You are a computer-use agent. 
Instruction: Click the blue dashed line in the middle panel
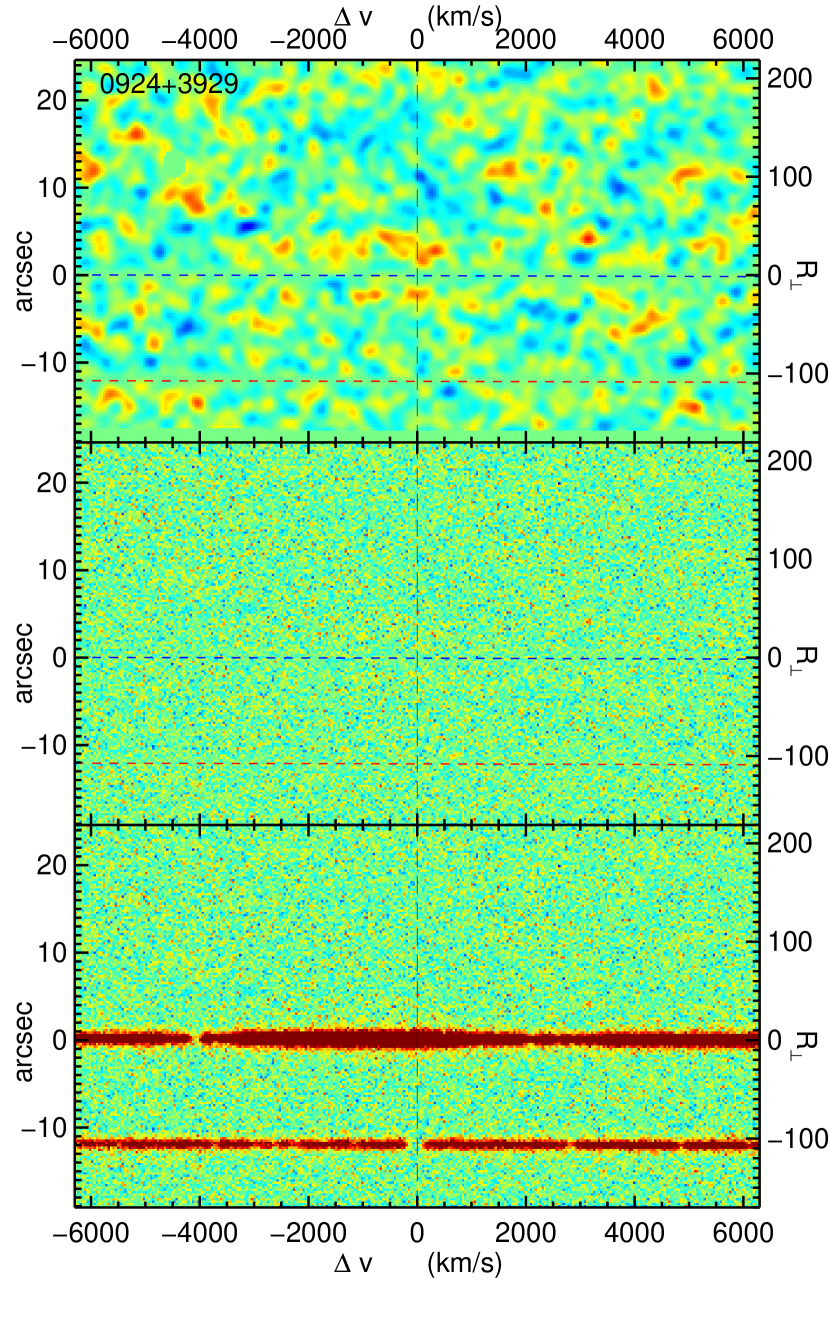(417, 657)
